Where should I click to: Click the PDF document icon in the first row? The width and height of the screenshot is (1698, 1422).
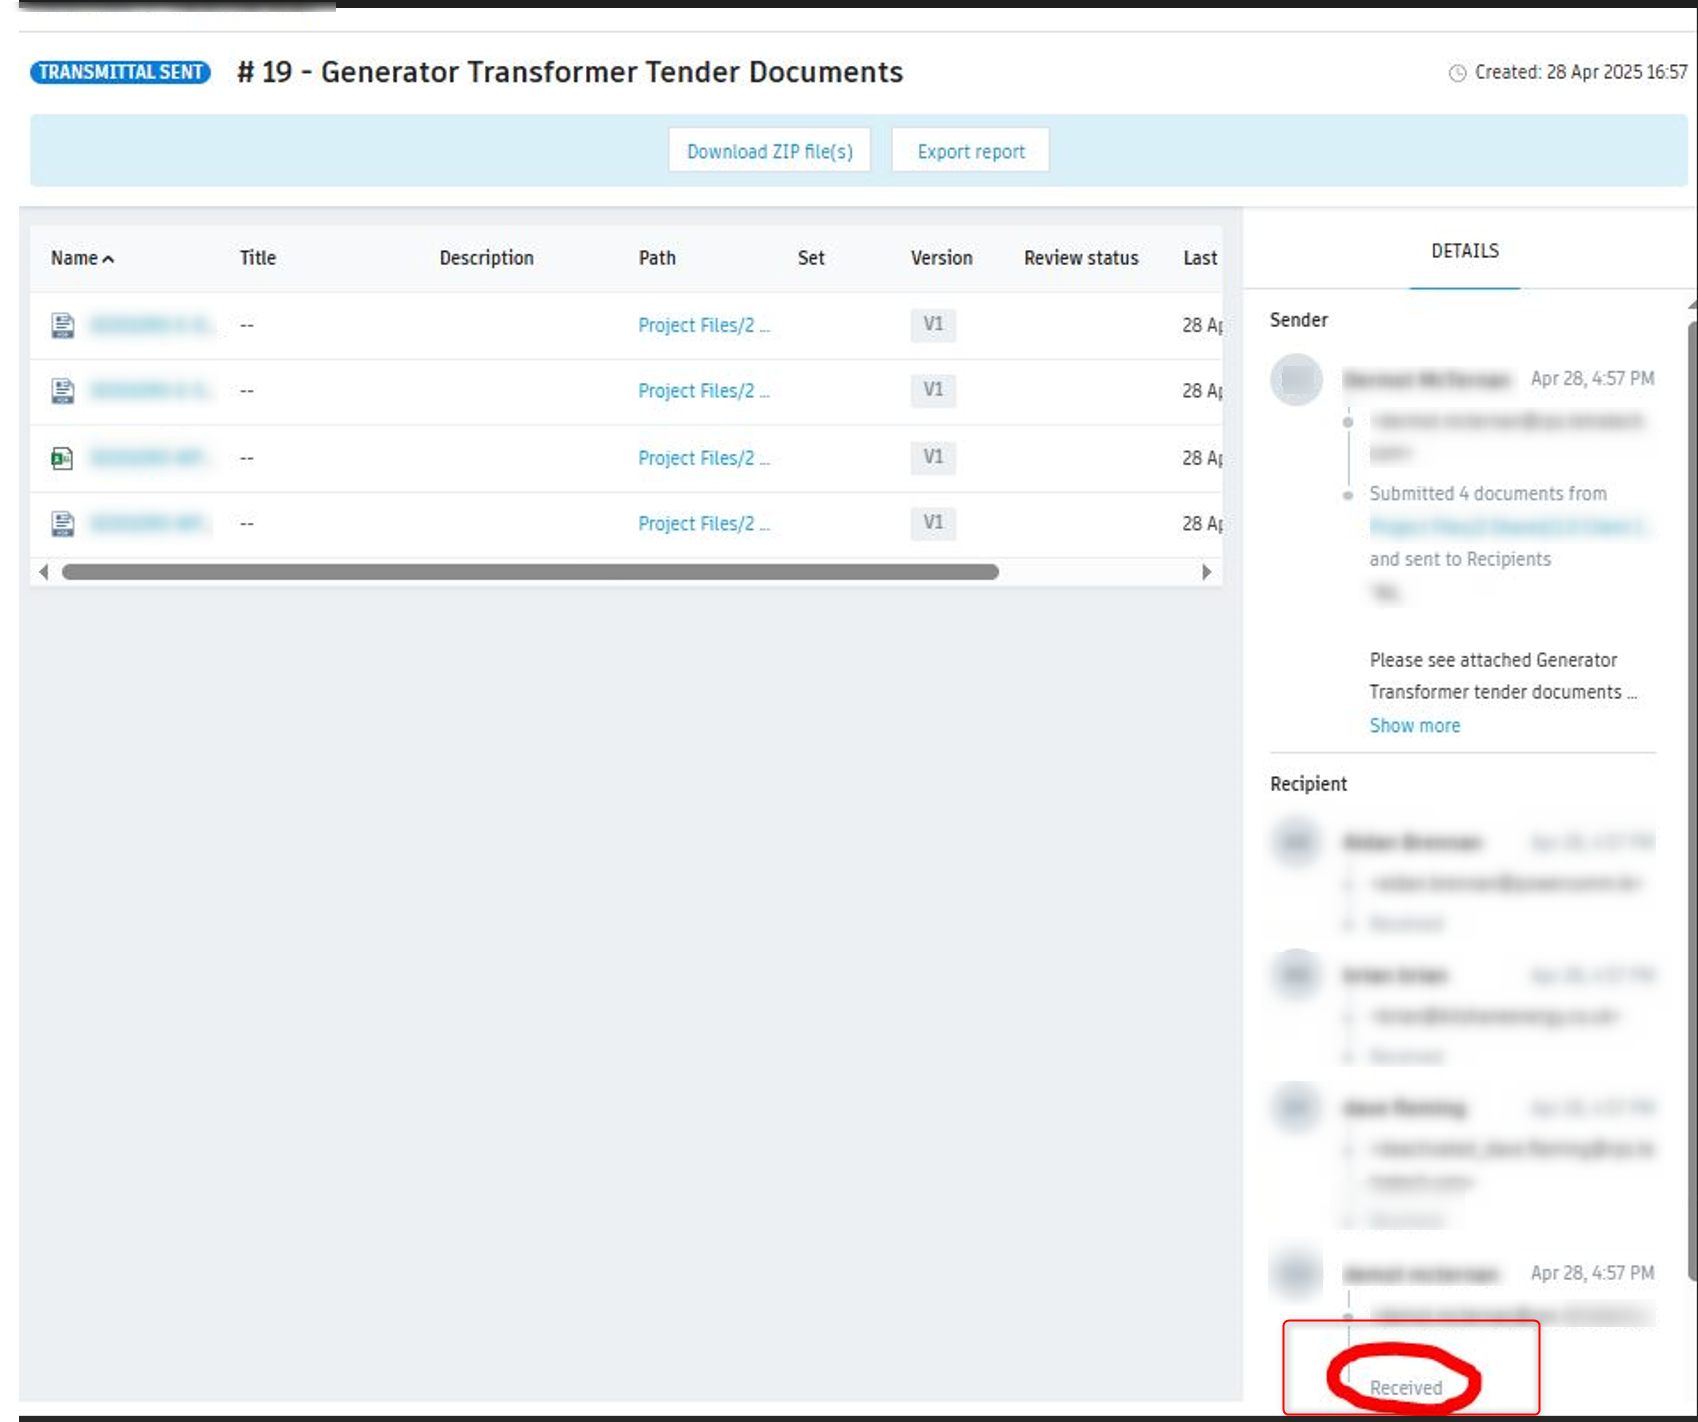[x=62, y=324]
